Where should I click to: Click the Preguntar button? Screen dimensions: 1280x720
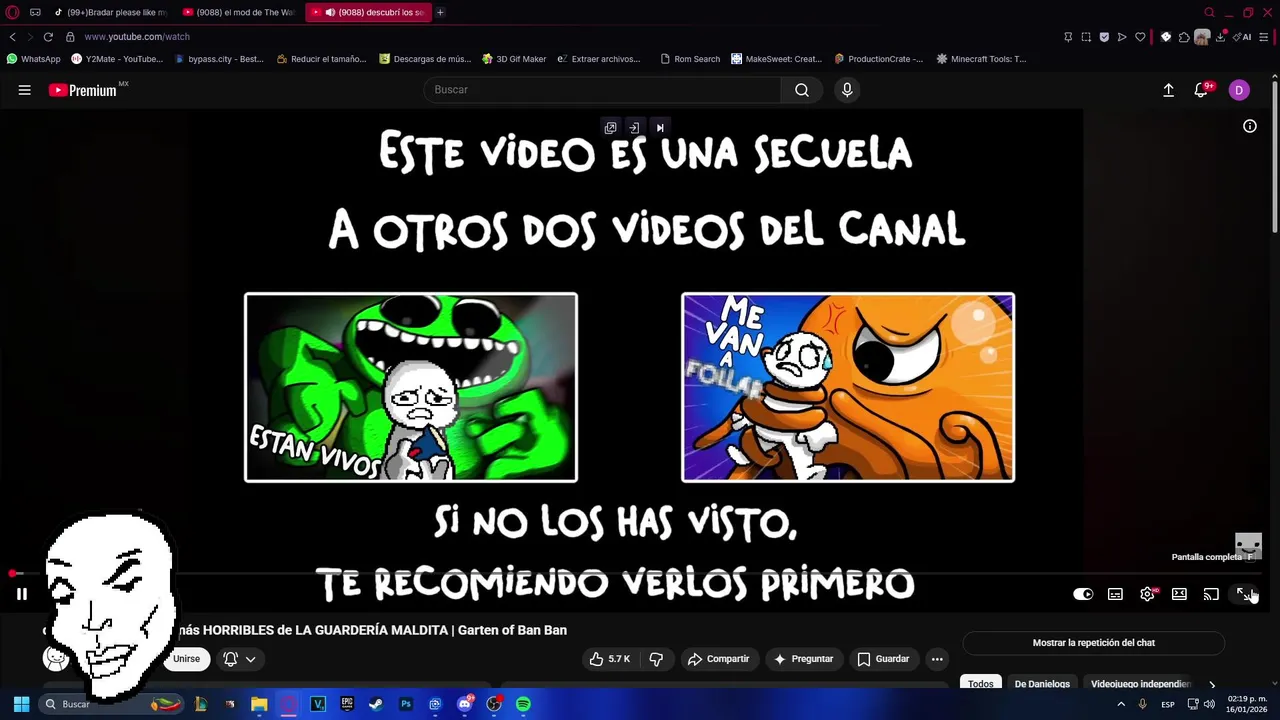pos(803,659)
